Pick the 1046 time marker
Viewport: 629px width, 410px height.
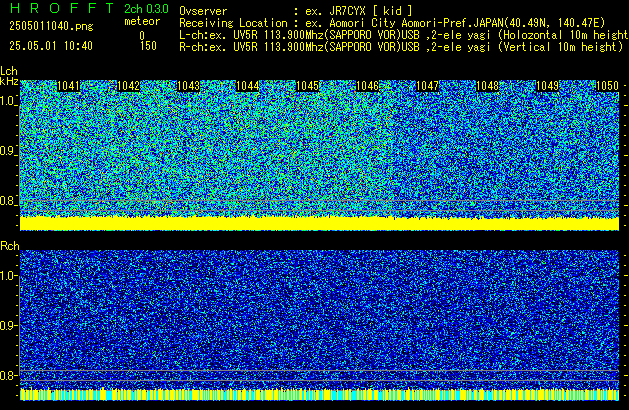[367, 86]
